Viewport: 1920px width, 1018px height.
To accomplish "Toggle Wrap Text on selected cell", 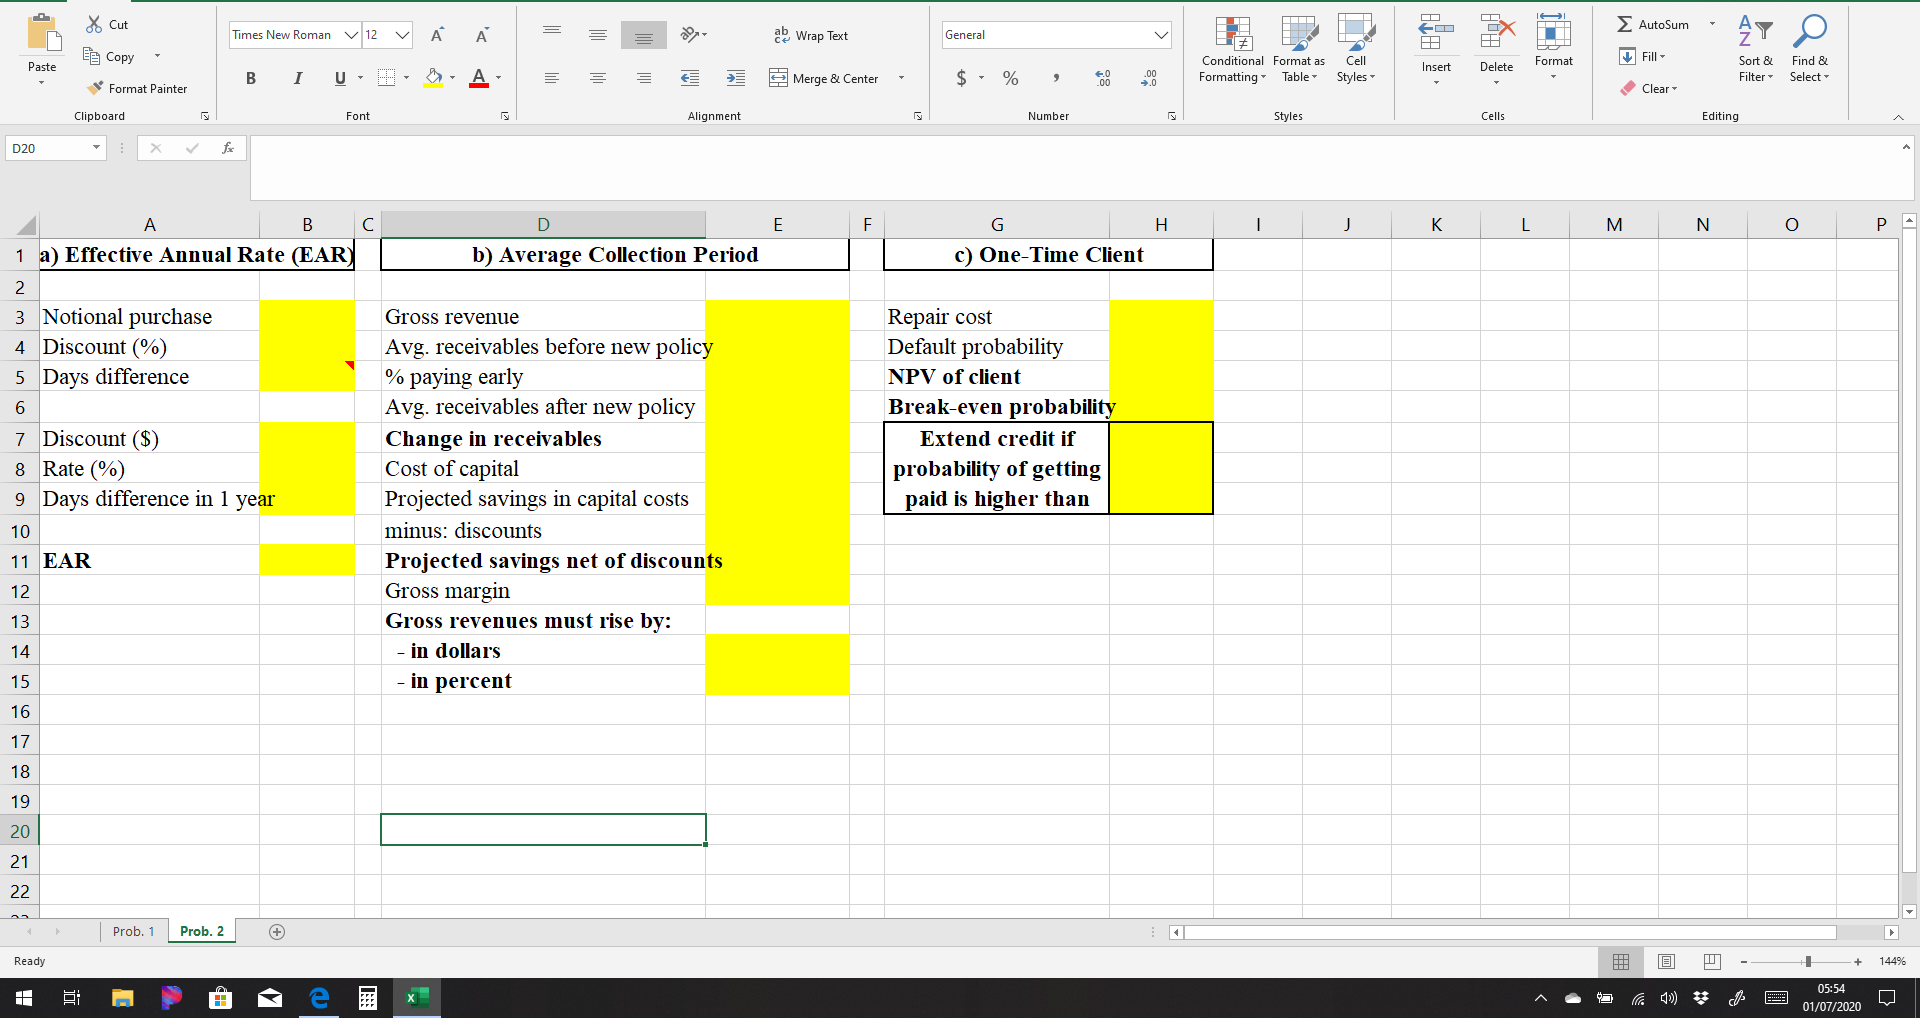I will (811, 35).
